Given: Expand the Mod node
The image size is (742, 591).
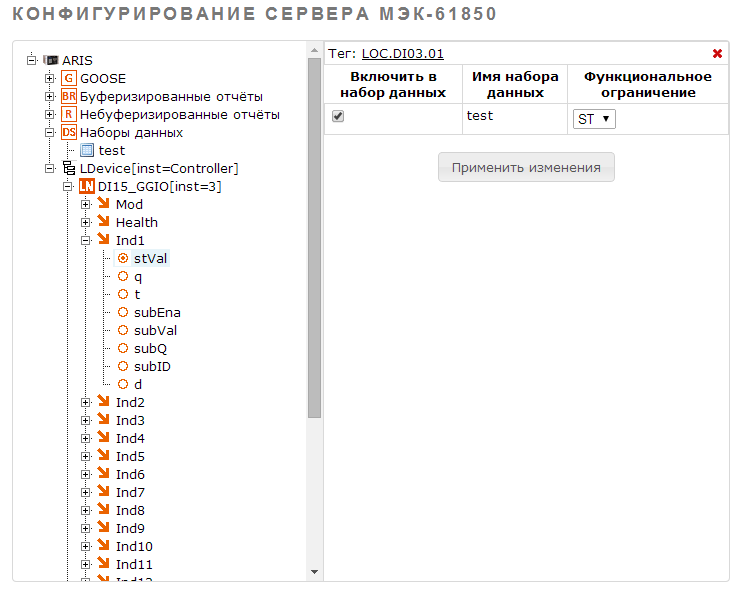Looking at the screenshot, I should 86,204.
